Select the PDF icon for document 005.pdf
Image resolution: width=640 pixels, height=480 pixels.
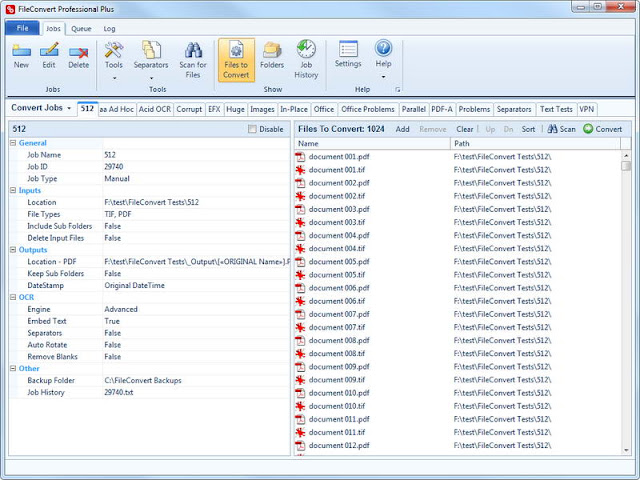(300, 262)
